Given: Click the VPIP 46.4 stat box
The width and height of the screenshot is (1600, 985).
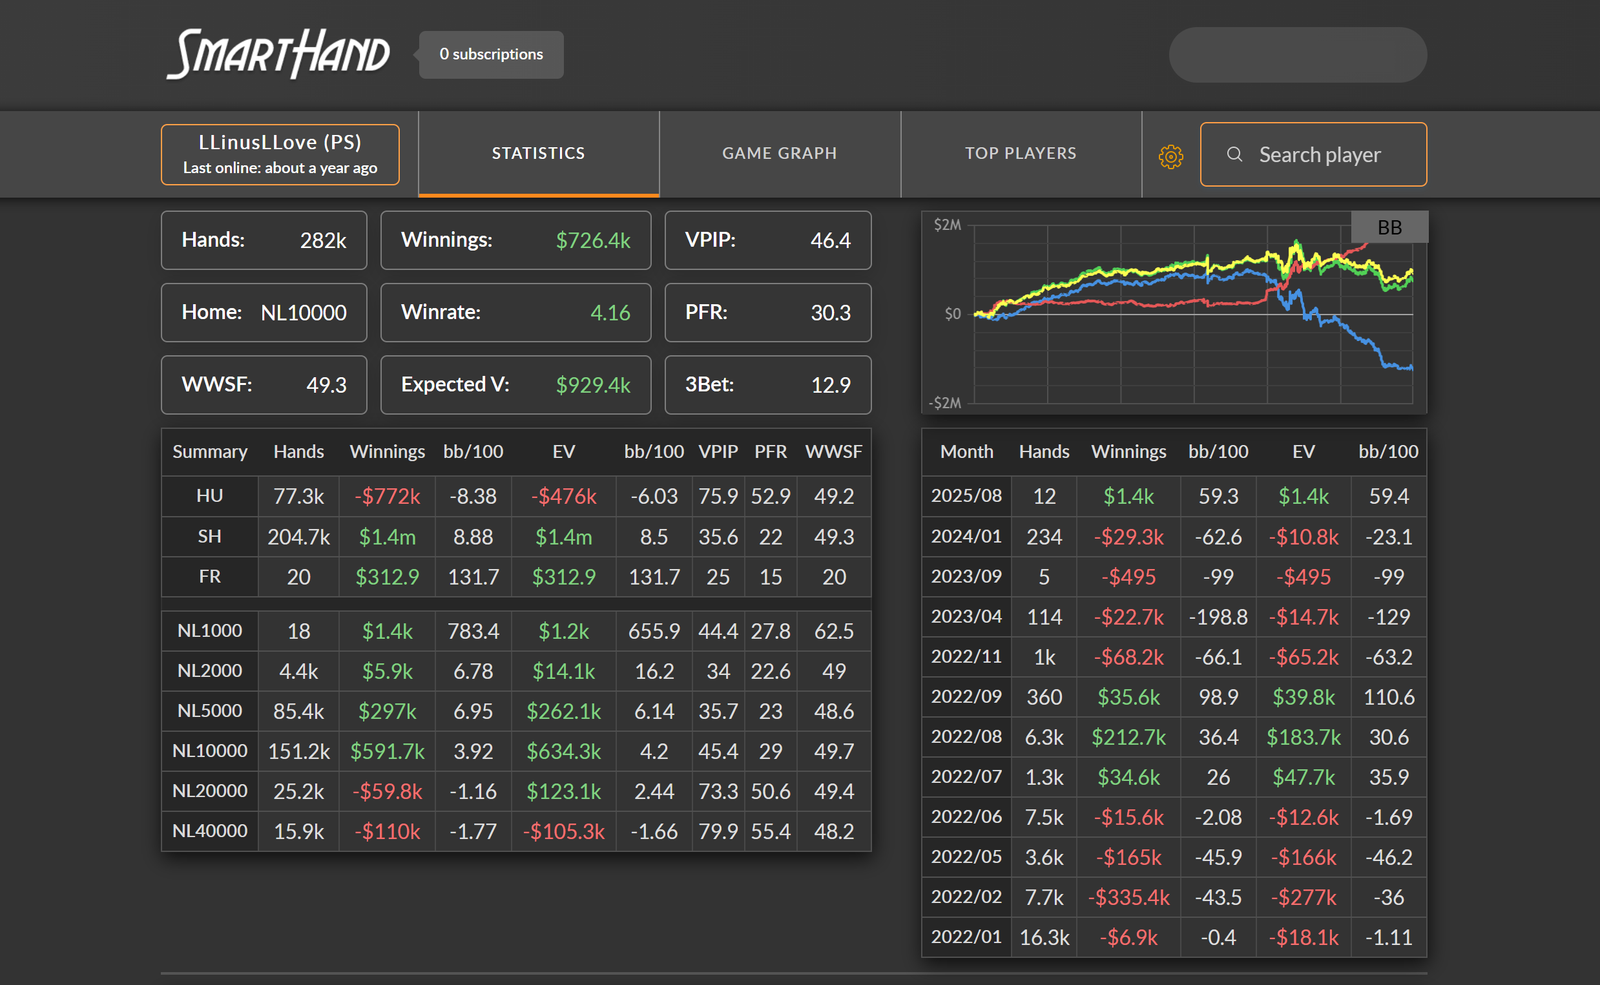Looking at the screenshot, I should pyautogui.click(x=768, y=240).
